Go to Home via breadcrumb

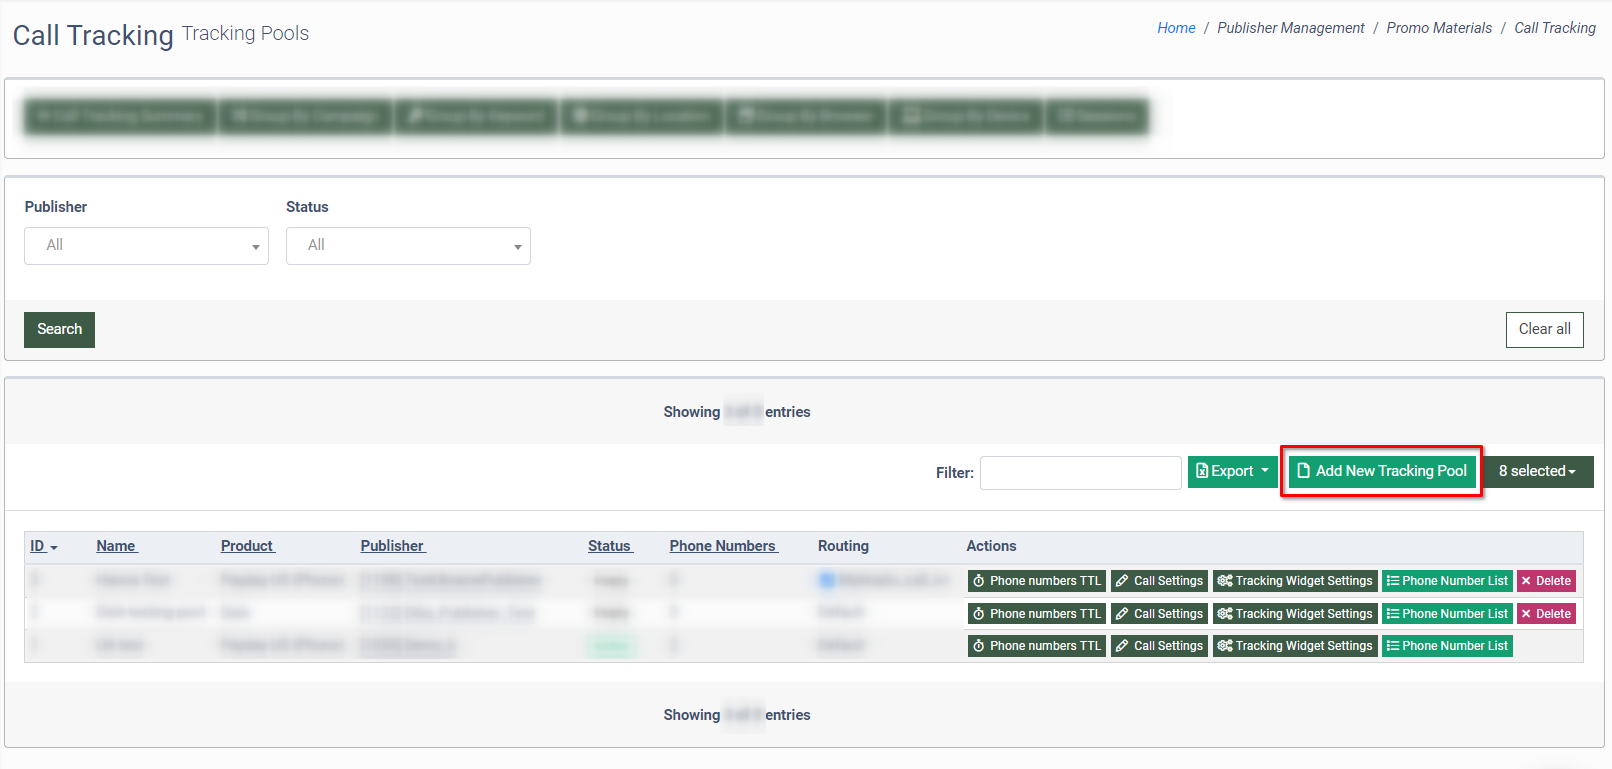pos(1176,28)
